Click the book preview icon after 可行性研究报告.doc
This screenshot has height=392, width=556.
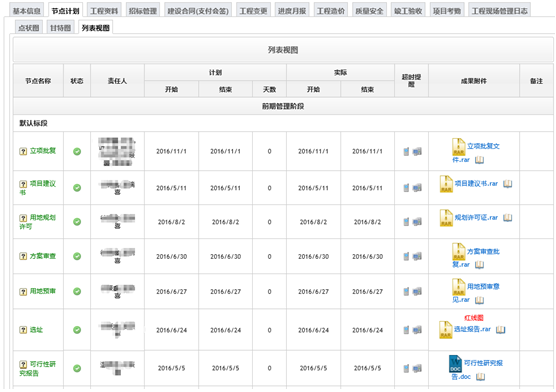point(480,377)
